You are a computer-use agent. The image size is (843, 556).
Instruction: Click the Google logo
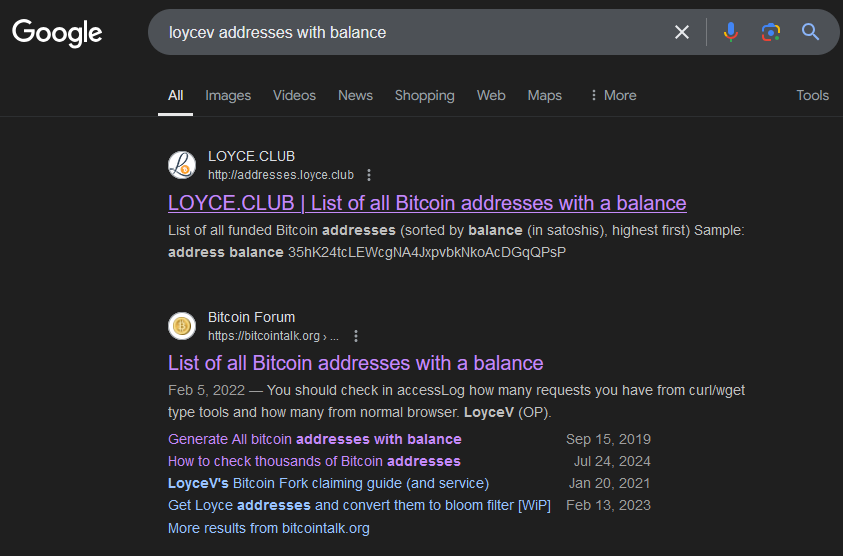(57, 33)
